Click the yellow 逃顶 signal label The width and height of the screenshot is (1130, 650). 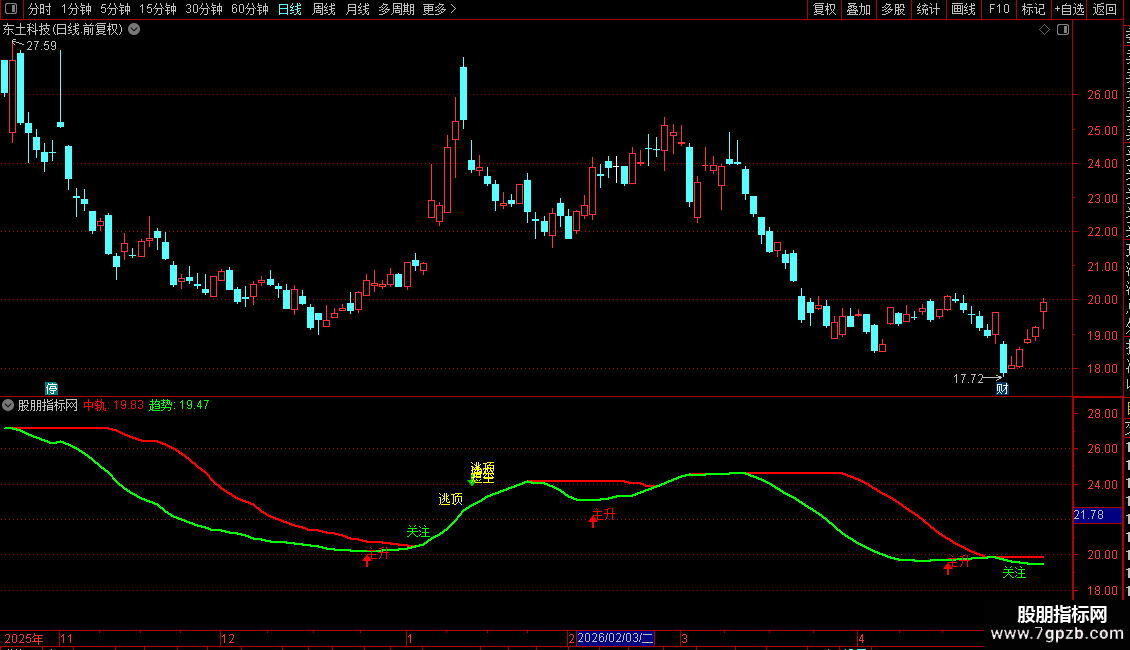tap(450, 499)
